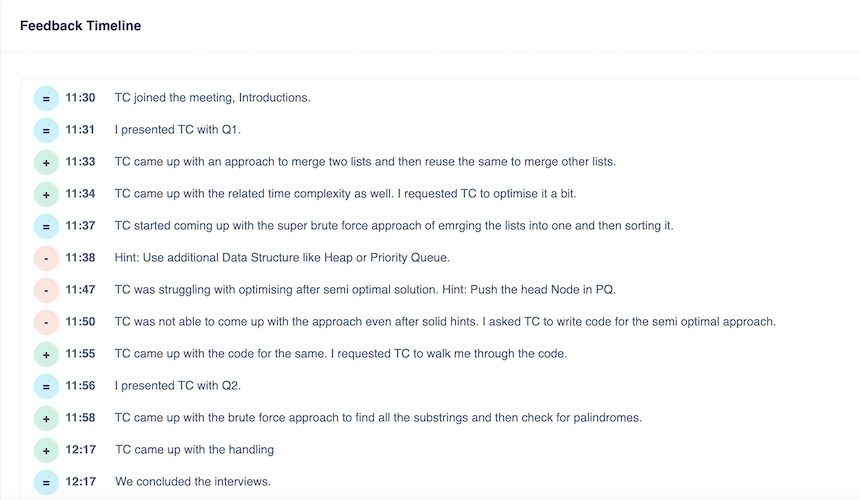
Task: Select the minus icon at 11:47
Action: [x=46, y=290]
